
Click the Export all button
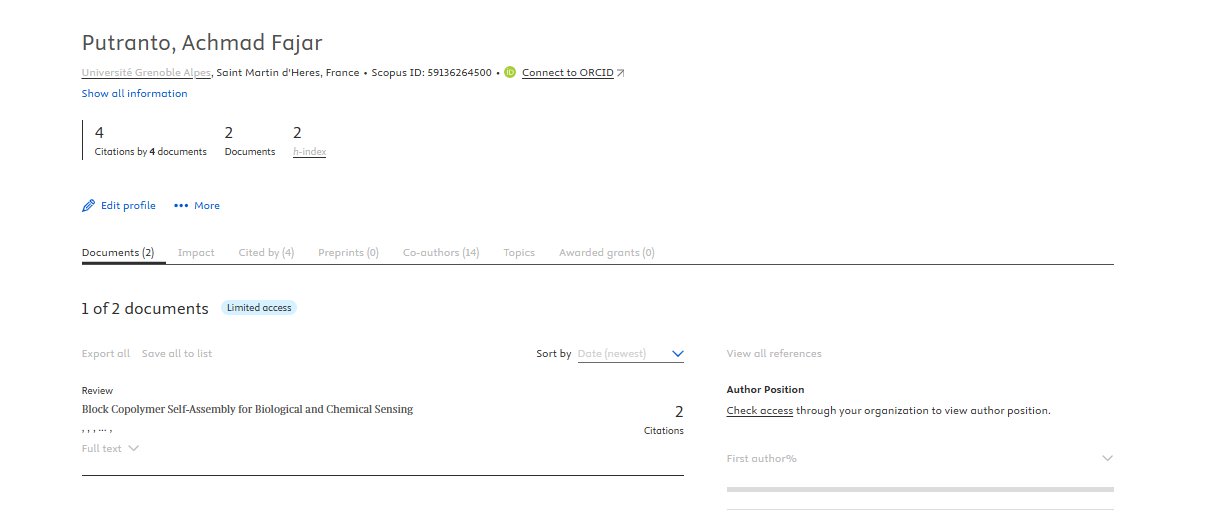(x=105, y=354)
